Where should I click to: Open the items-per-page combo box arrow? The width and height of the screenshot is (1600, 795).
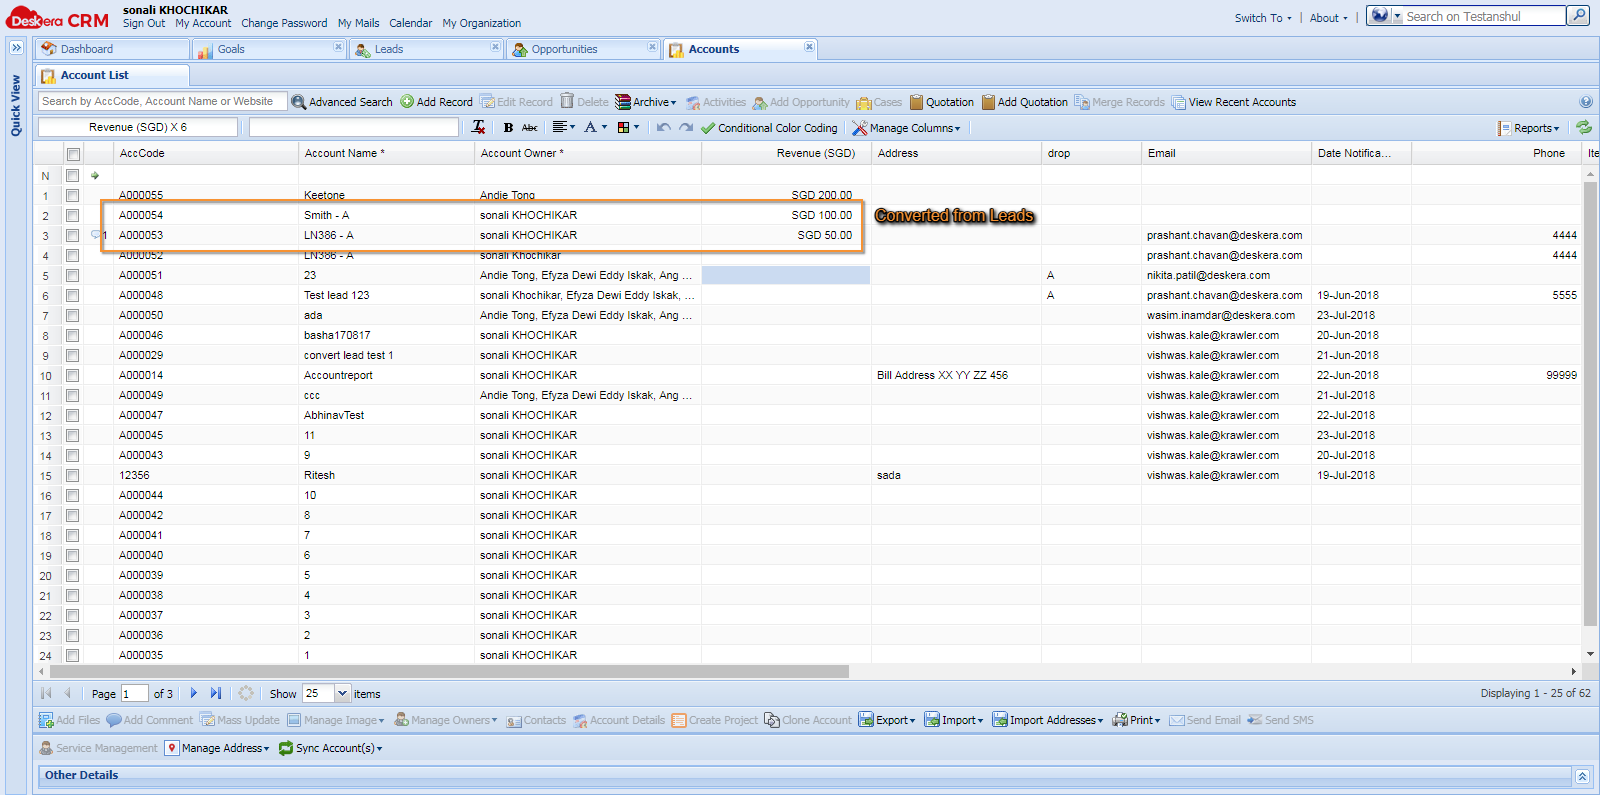(342, 693)
